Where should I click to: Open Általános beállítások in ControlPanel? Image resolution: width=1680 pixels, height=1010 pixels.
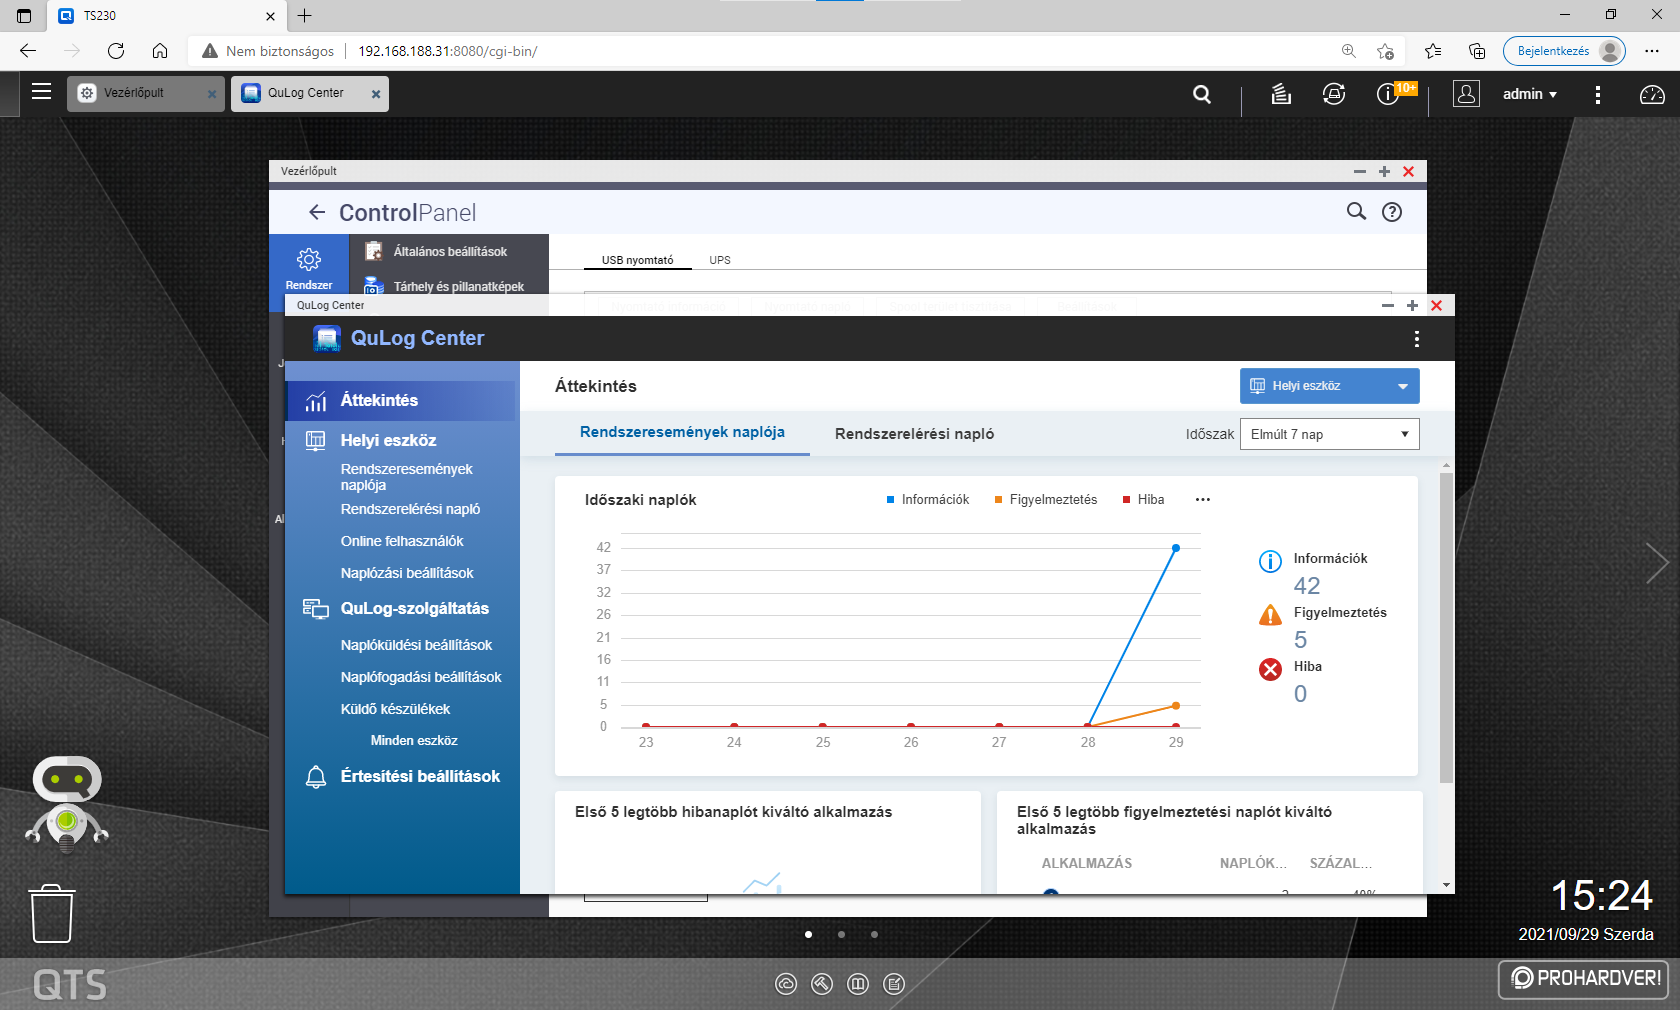click(x=450, y=252)
